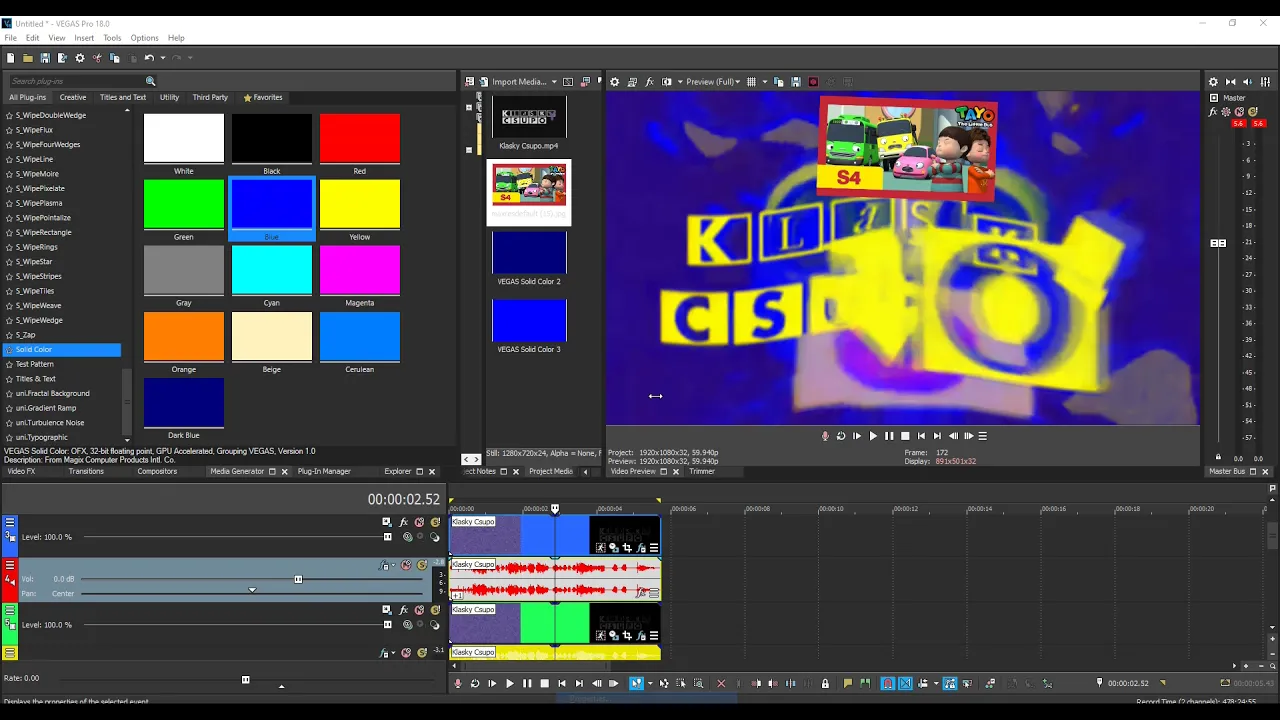Viewport: 1280px width, 720px height.
Task: Open the Third Party plug-in category
Action: pyautogui.click(x=210, y=97)
